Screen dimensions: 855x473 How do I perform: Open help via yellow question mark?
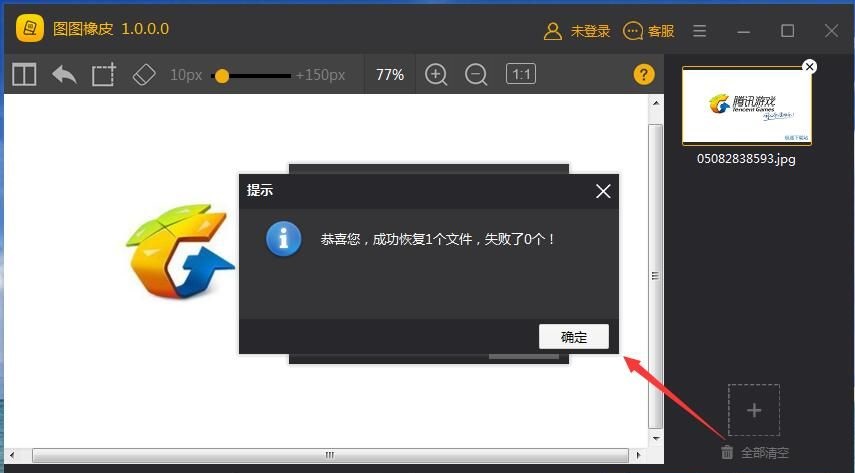pos(644,75)
